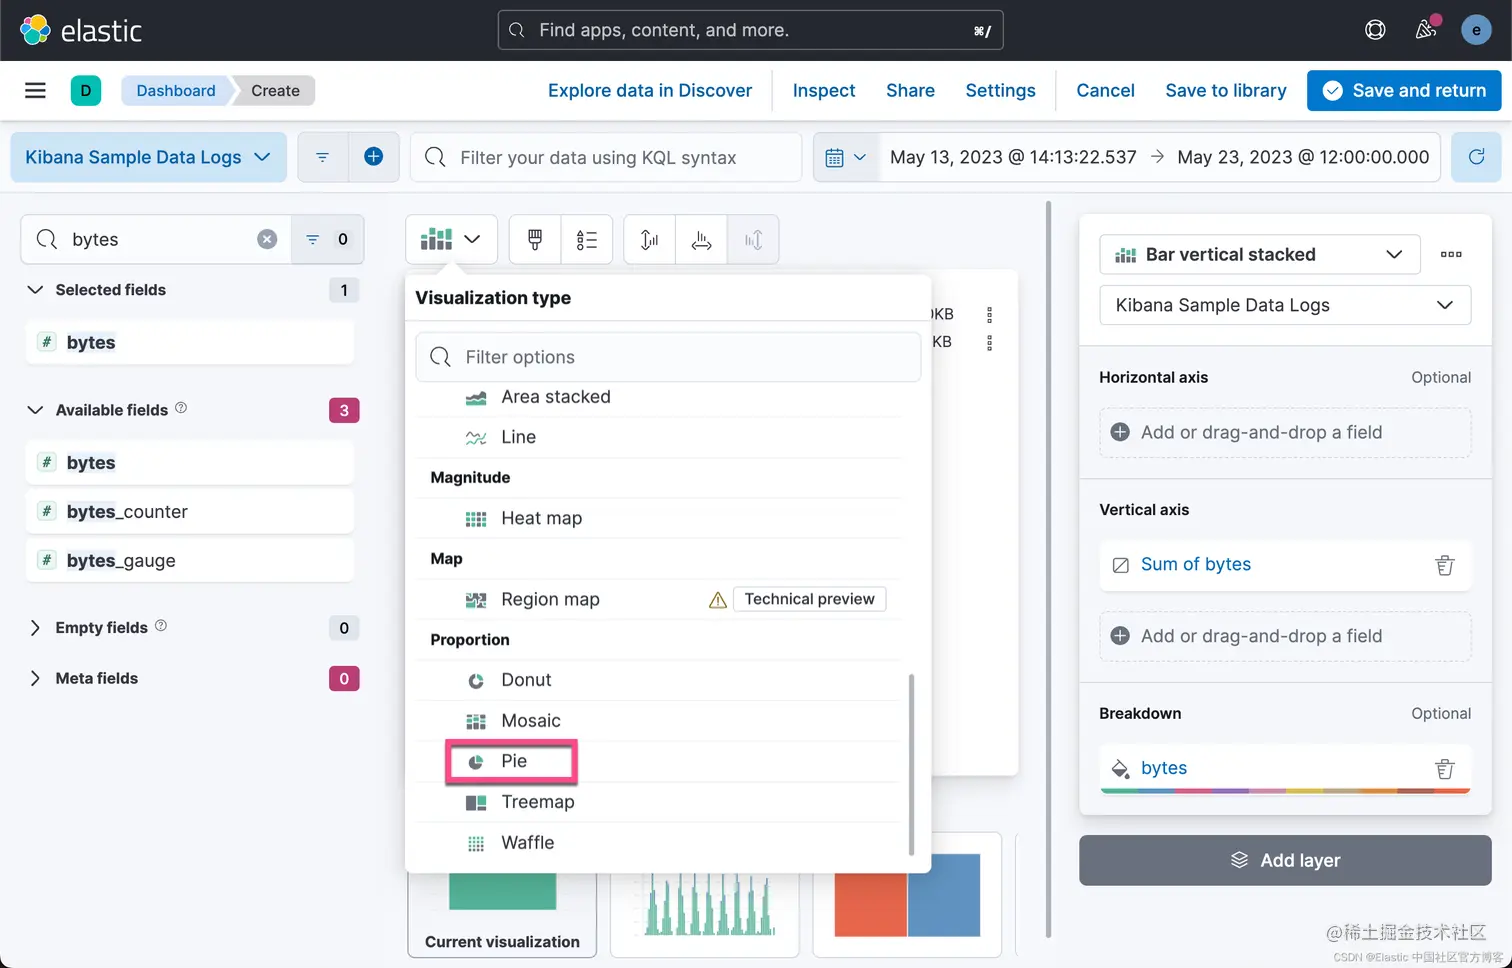The height and width of the screenshot is (968, 1512).
Task: Click Explore data in Discover
Action: tap(650, 91)
